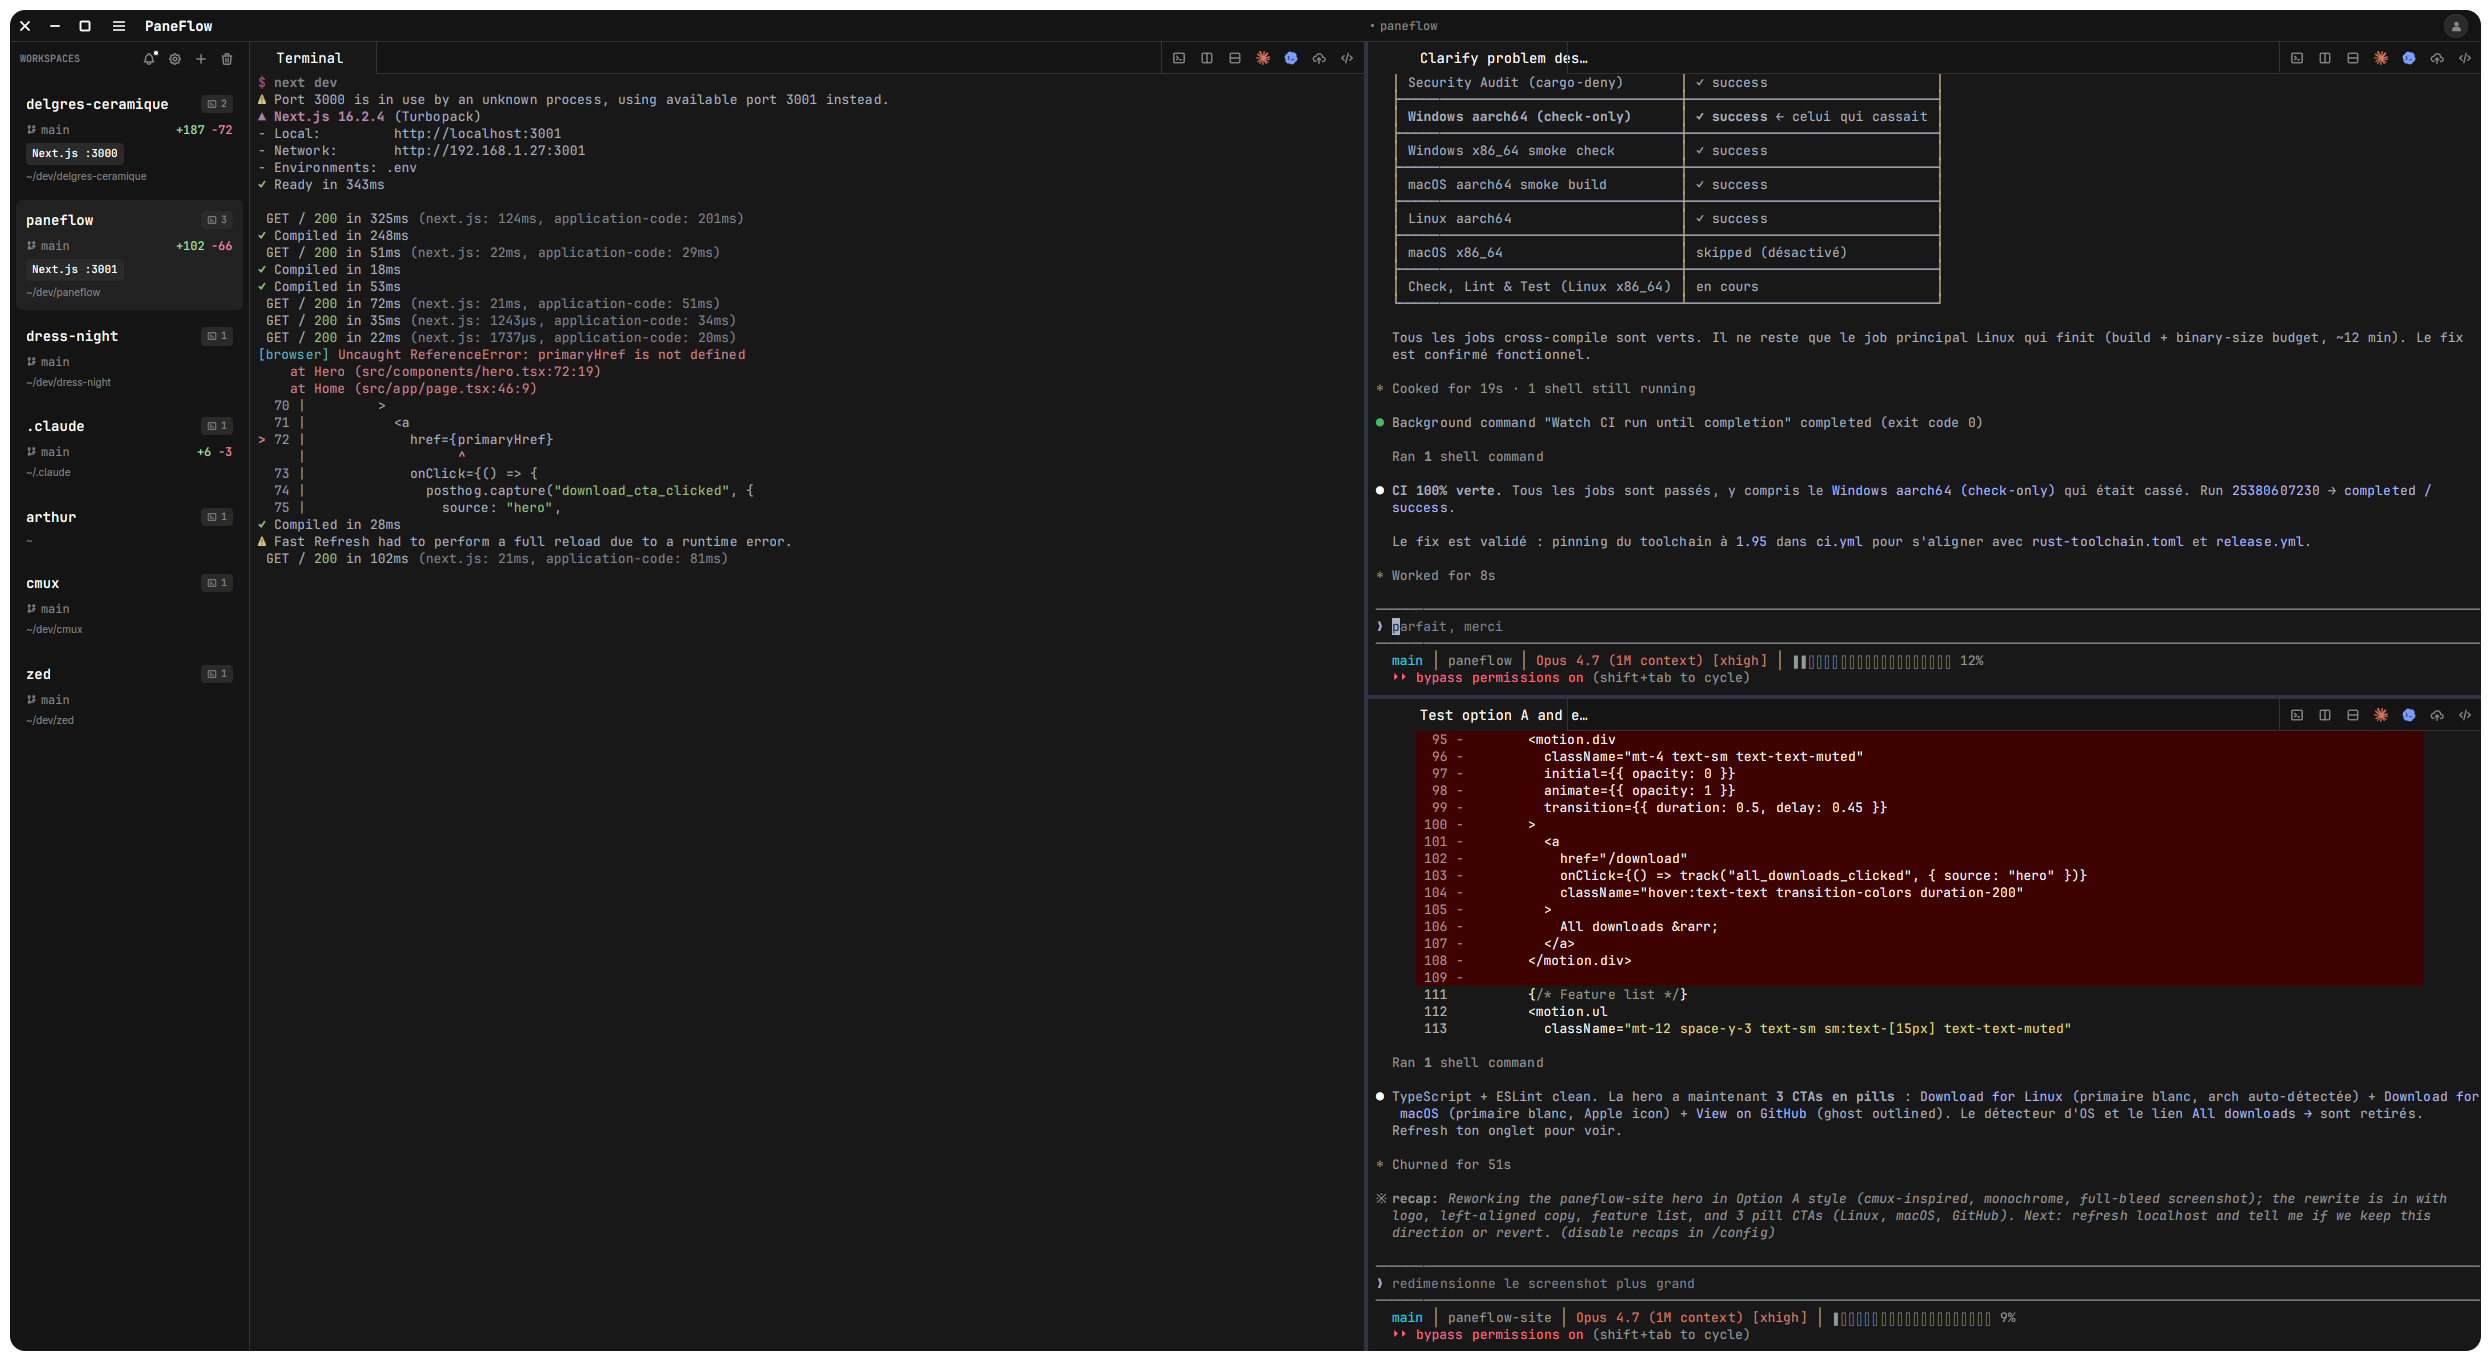Image resolution: width=2491 pixels, height=1361 pixels.
Task: Open the cmux workspace
Action: (129, 605)
